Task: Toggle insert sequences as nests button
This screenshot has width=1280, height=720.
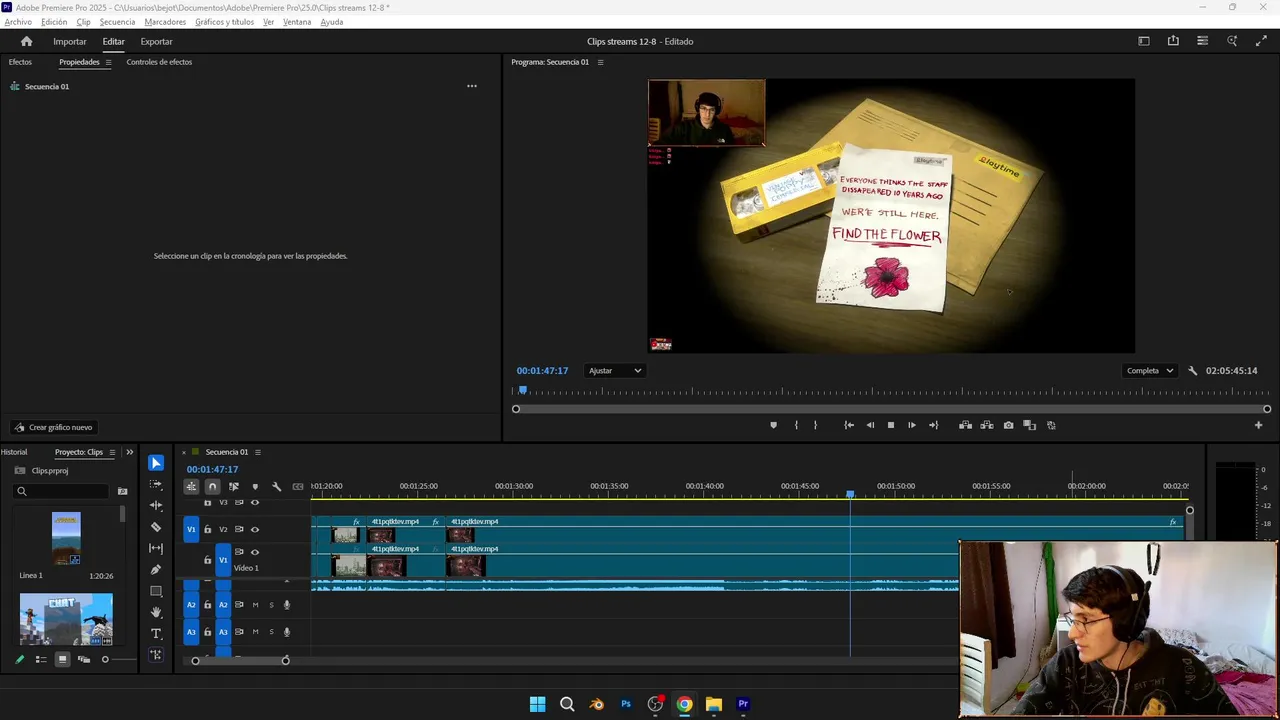Action: (x=191, y=486)
